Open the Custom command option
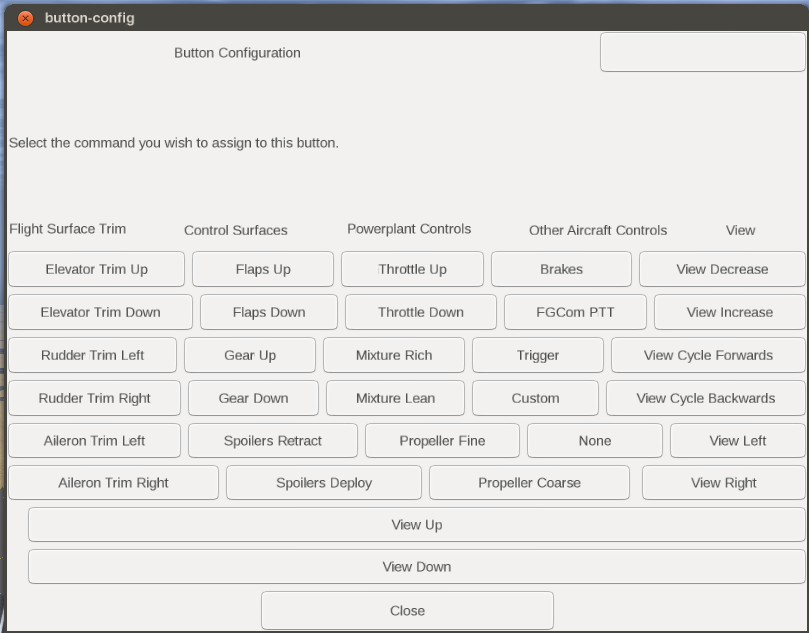Image resolution: width=809 pixels, height=633 pixels. pos(536,398)
